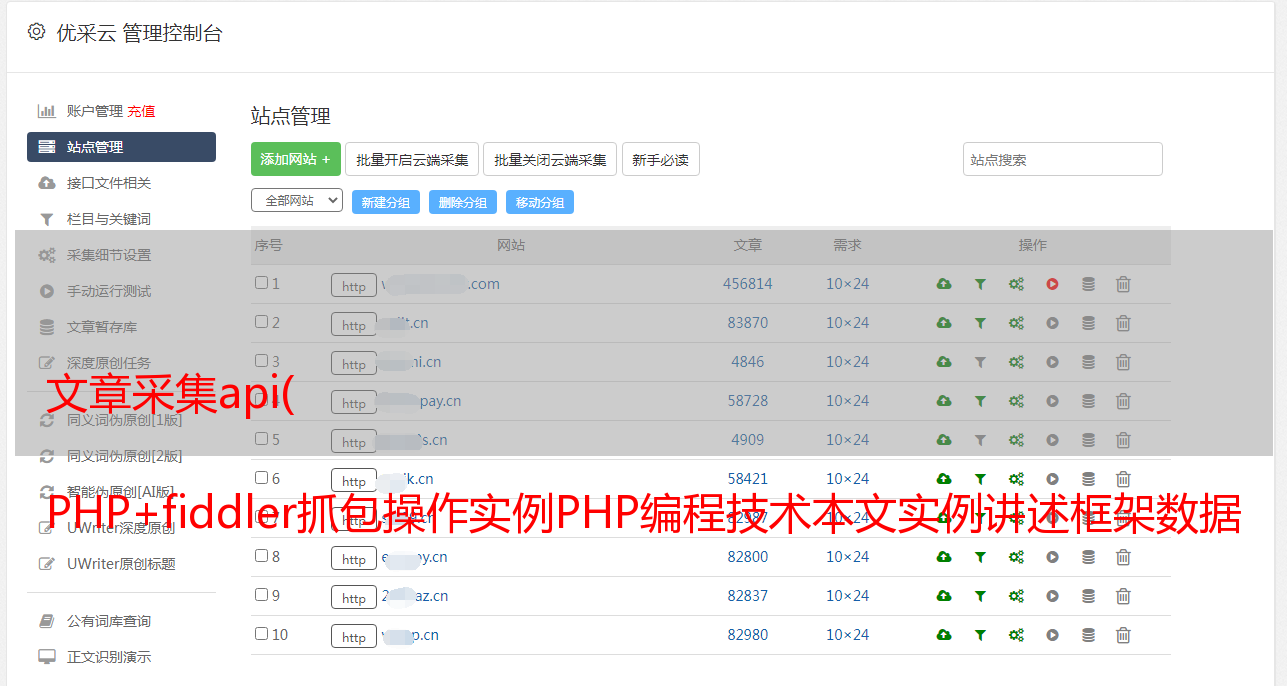
Task: Click the 站点搜索 search field
Action: 1063,159
